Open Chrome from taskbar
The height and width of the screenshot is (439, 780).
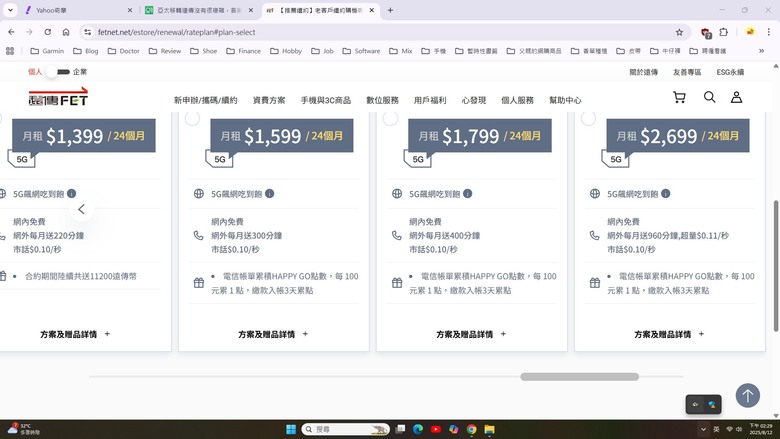tap(472, 429)
